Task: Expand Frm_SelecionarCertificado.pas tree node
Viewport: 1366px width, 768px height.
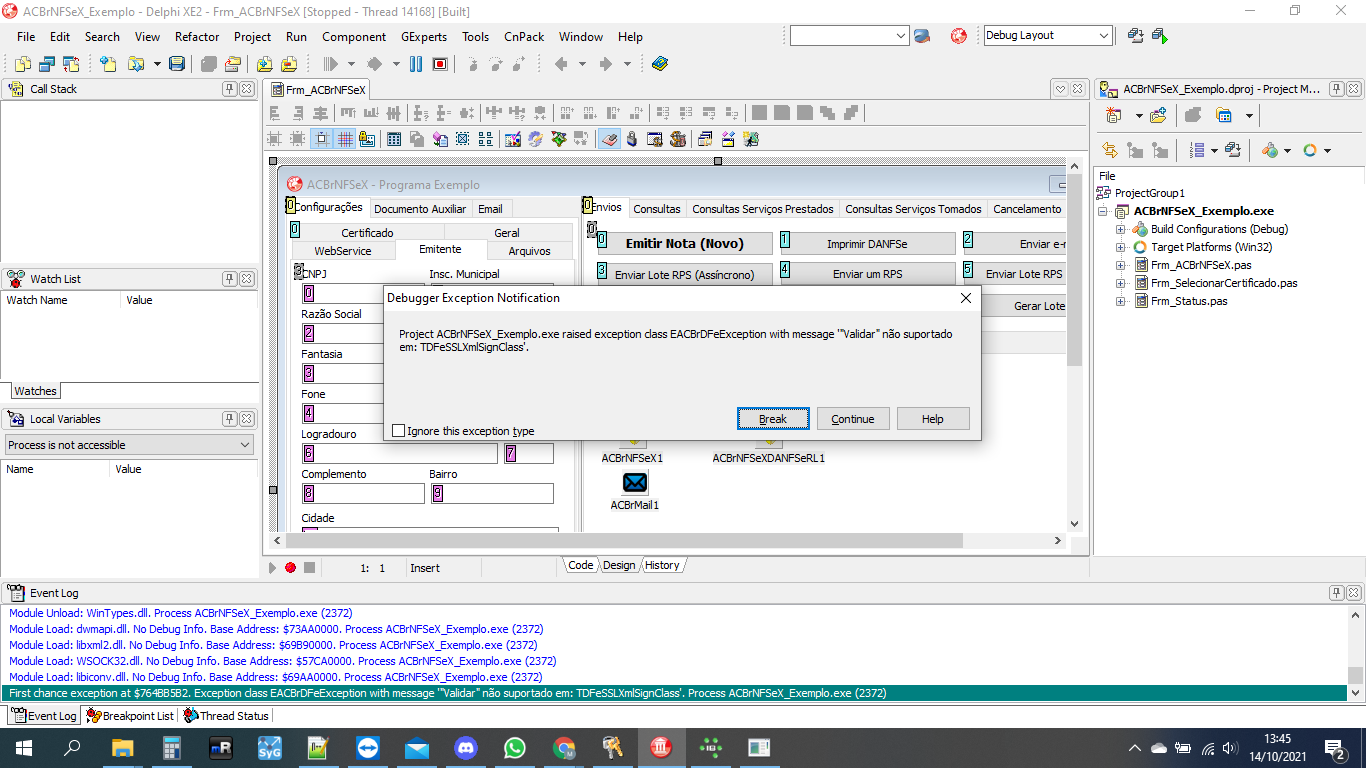Action: click(x=1121, y=283)
